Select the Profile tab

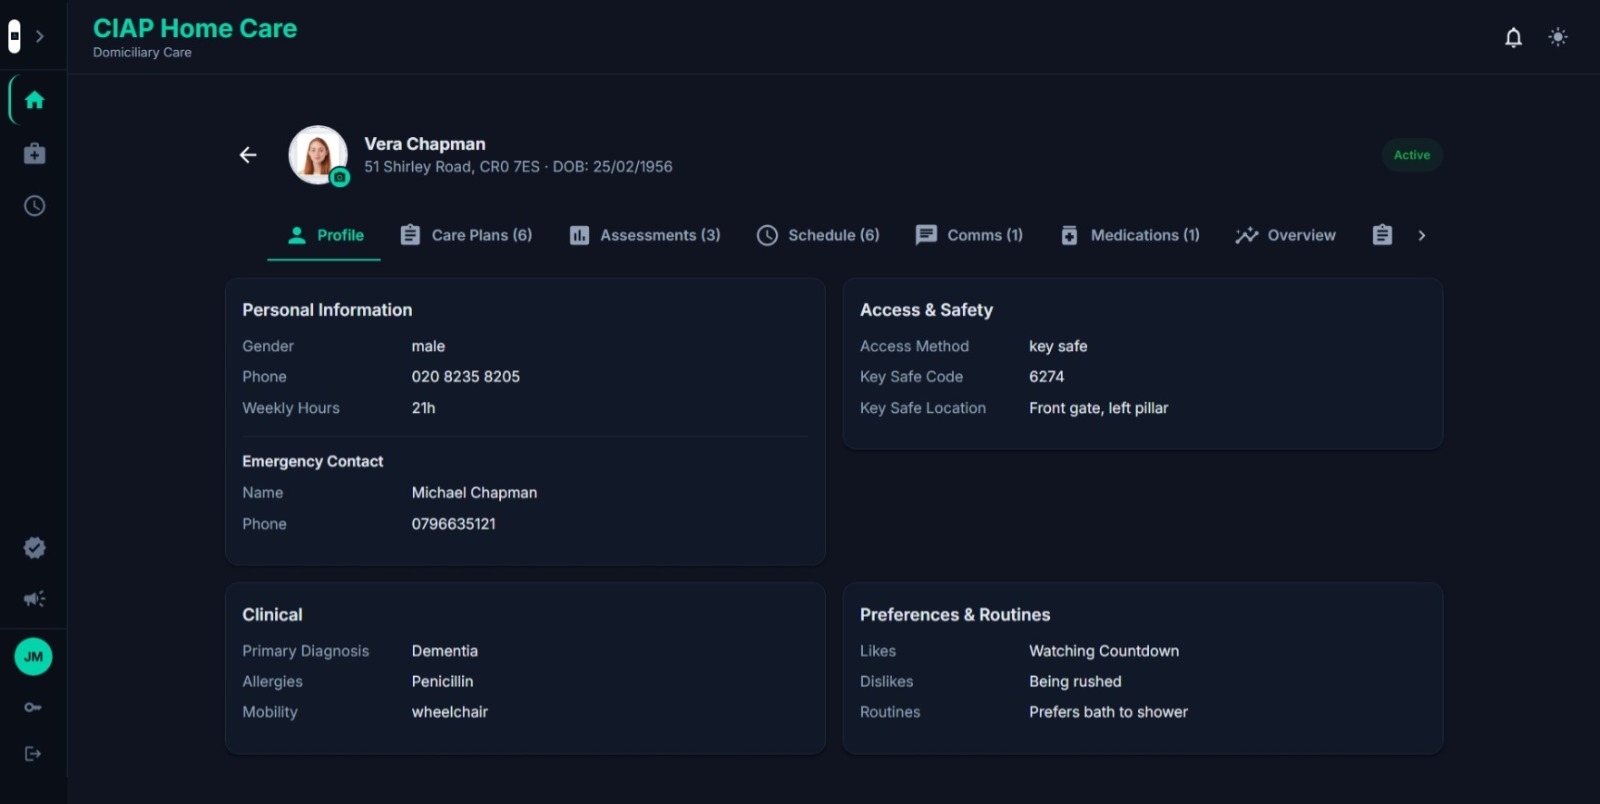324,235
